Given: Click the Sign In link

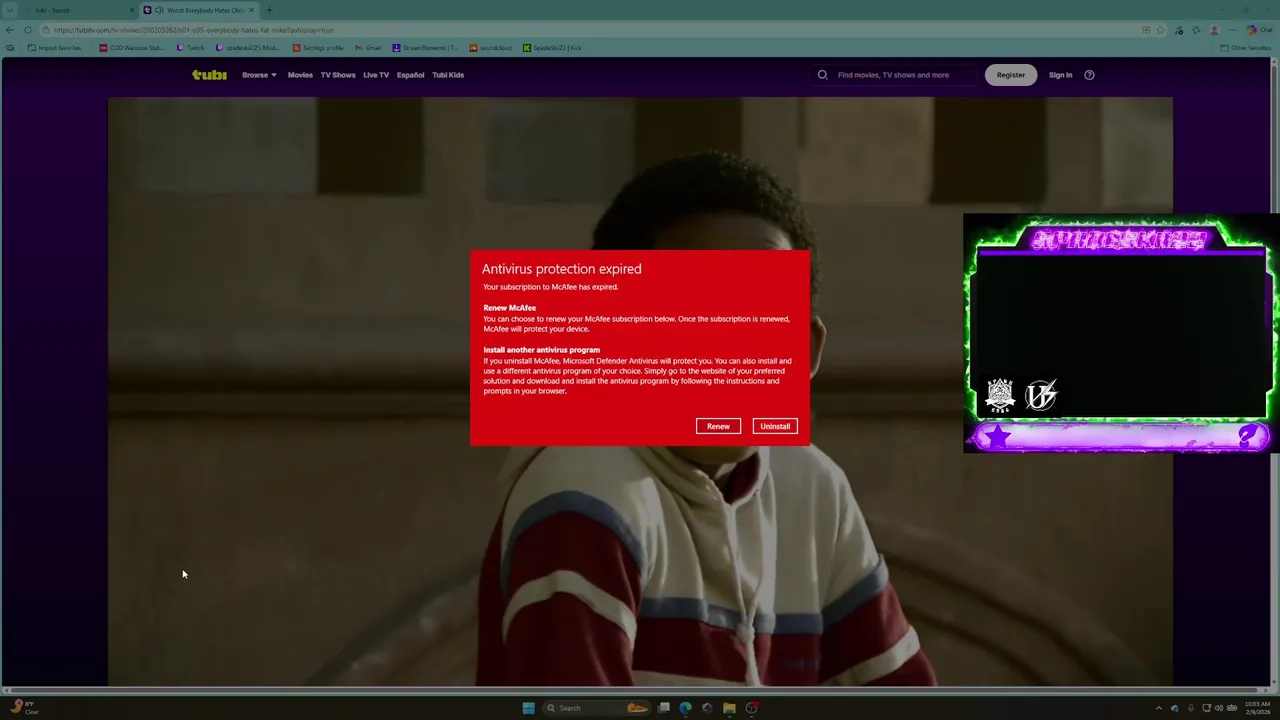Looking at the screenshot, I should 1060,75.
